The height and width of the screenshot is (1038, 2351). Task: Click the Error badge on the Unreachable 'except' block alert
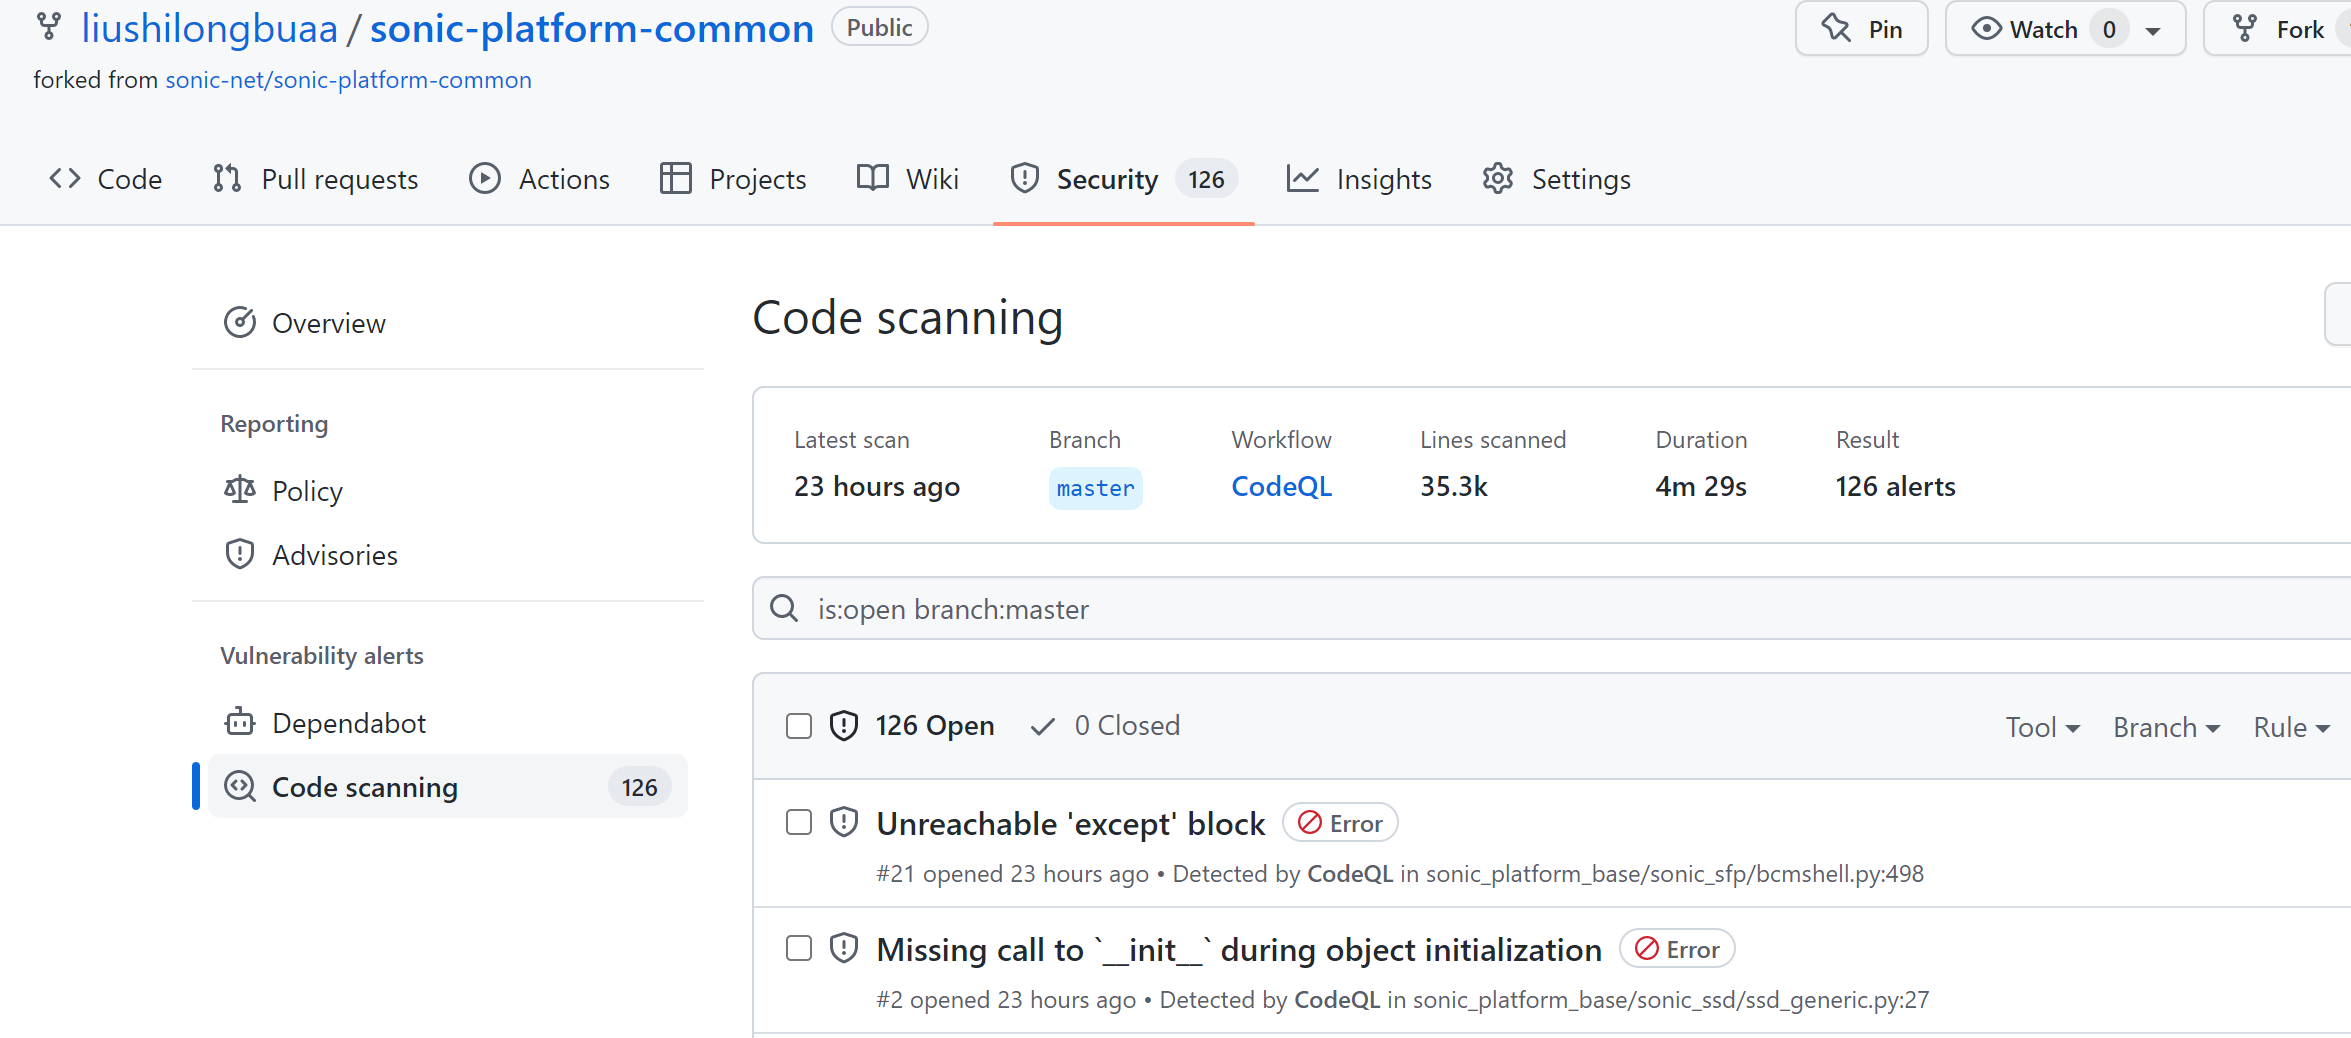click(1340, 823)
